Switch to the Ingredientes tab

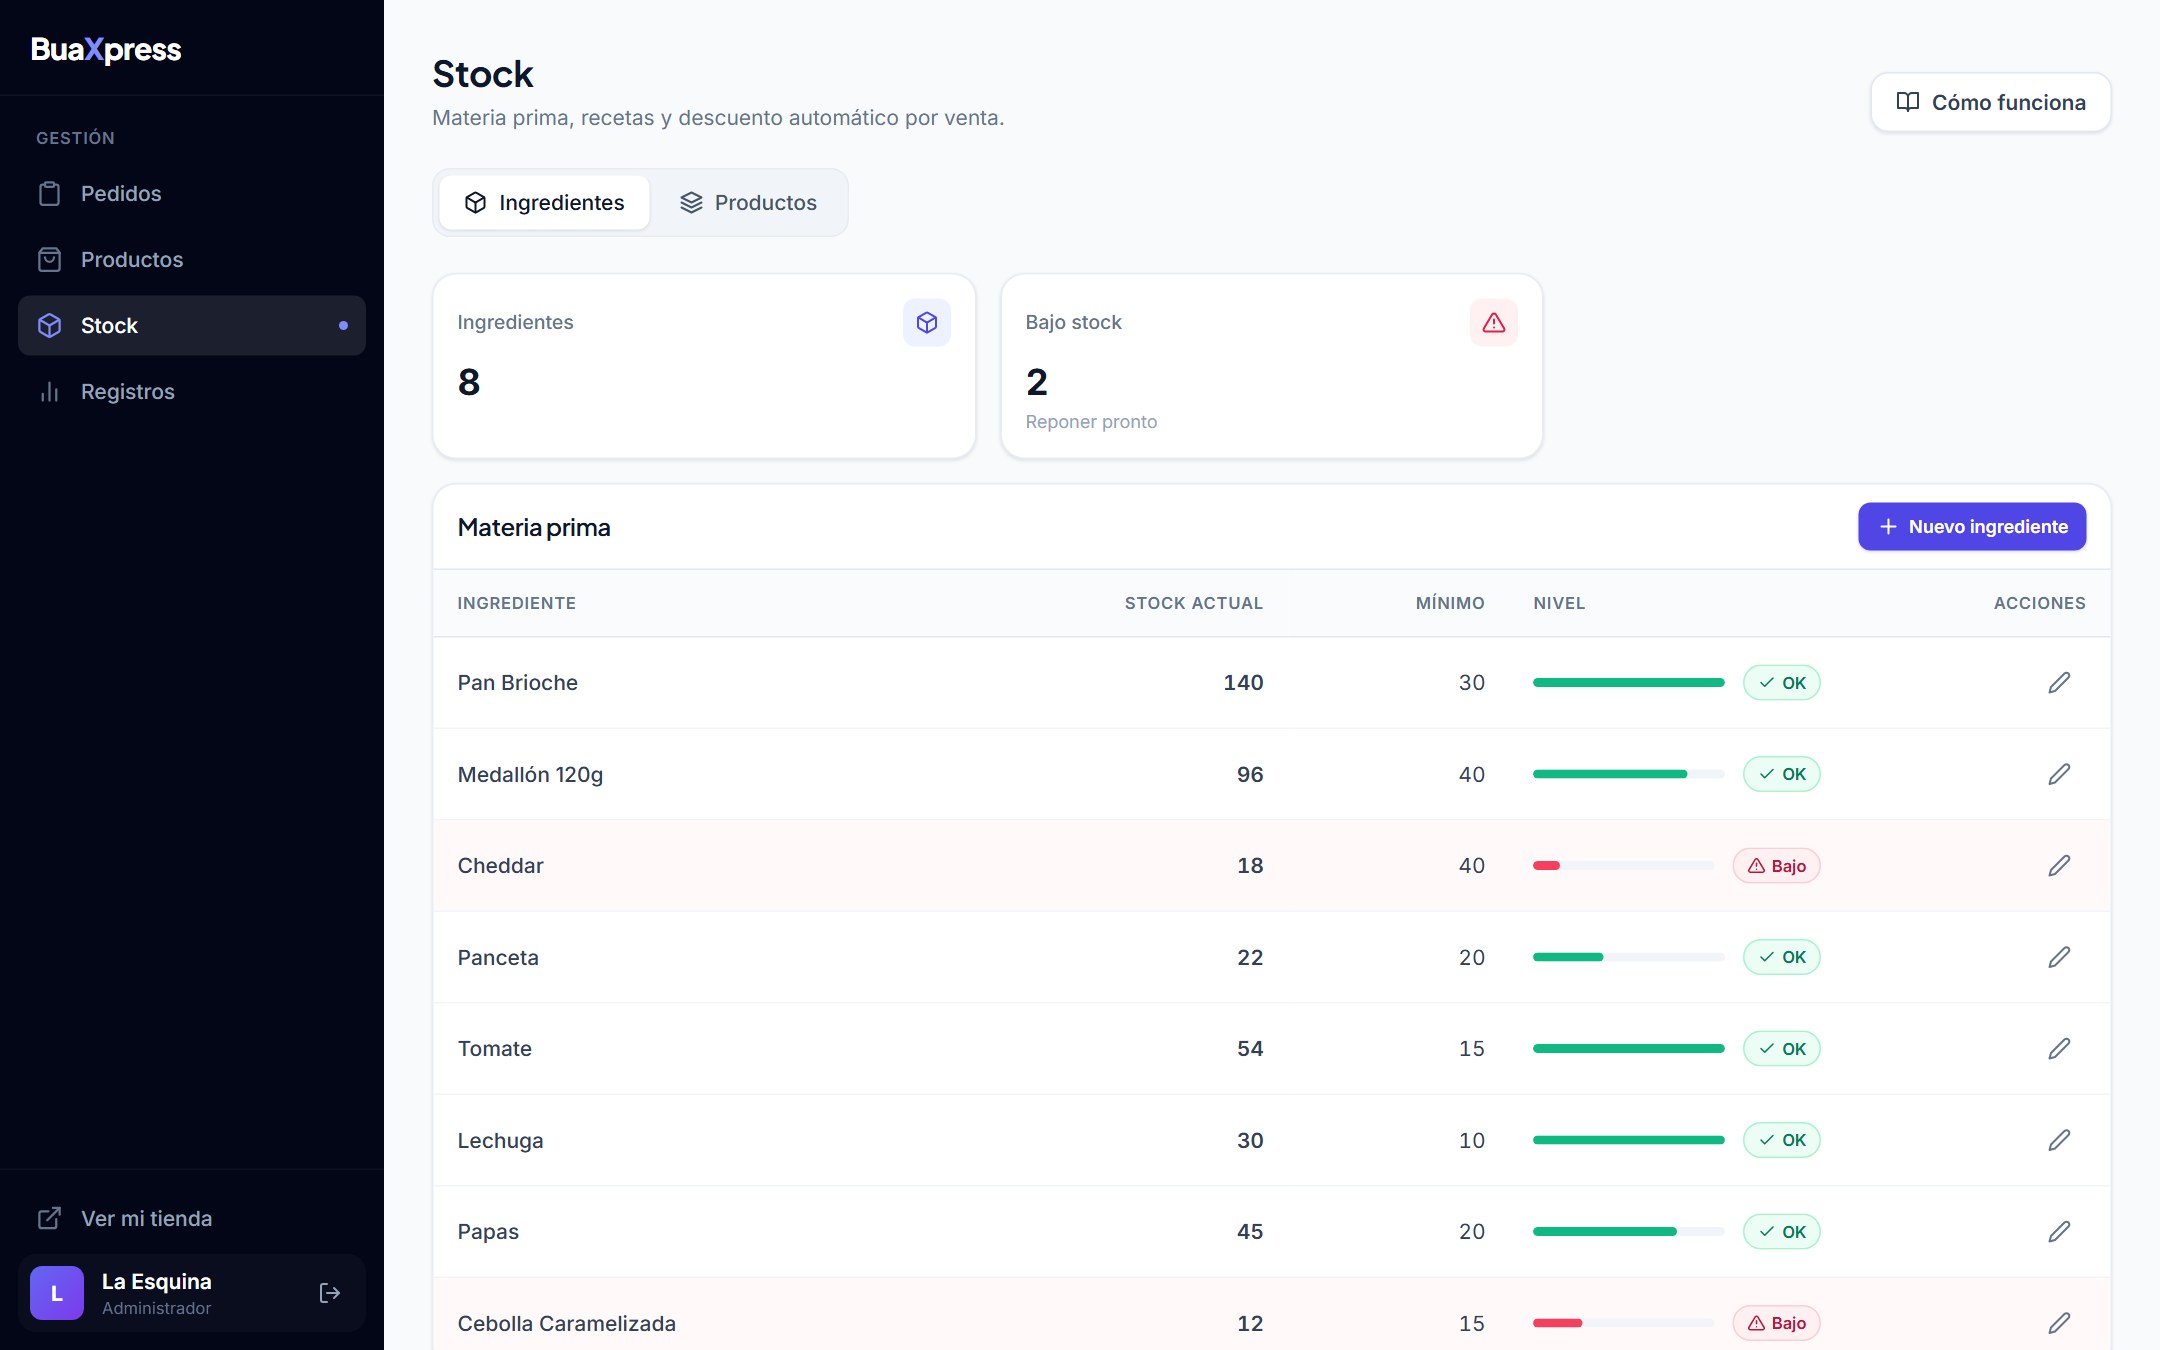(545, 203)
